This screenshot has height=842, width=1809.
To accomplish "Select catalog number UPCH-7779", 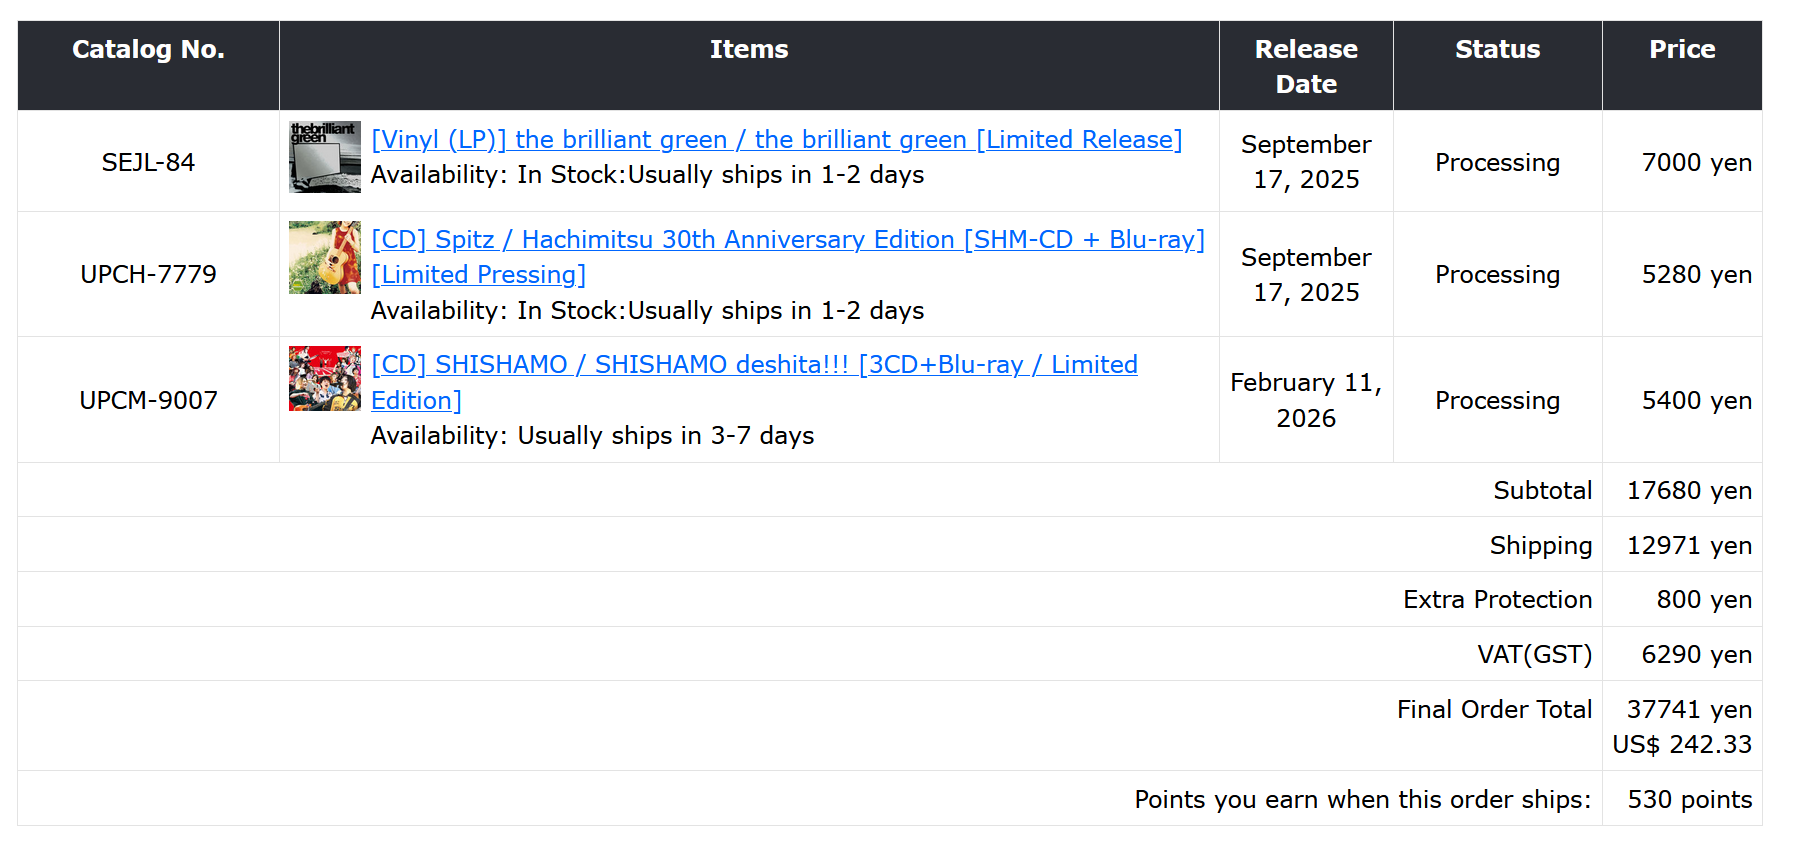I will [148, 274].
